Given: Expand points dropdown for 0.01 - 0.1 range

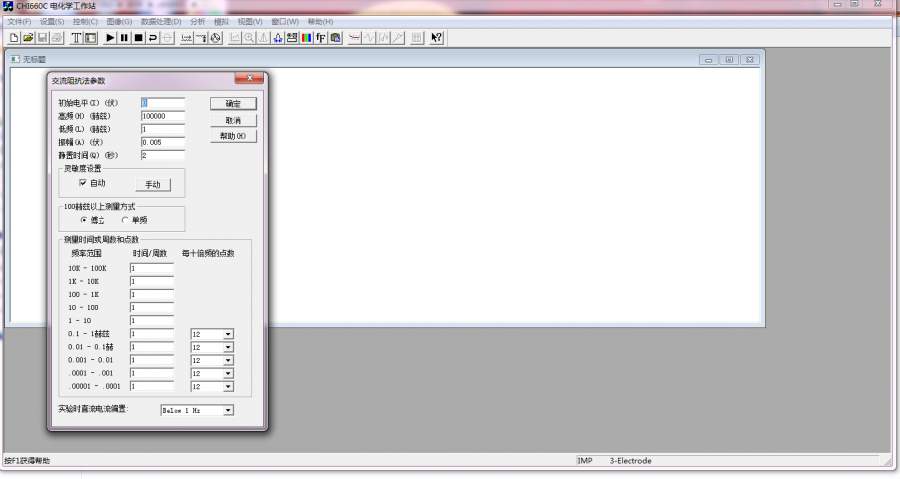Looking at the screenshot, I should 228,348.
